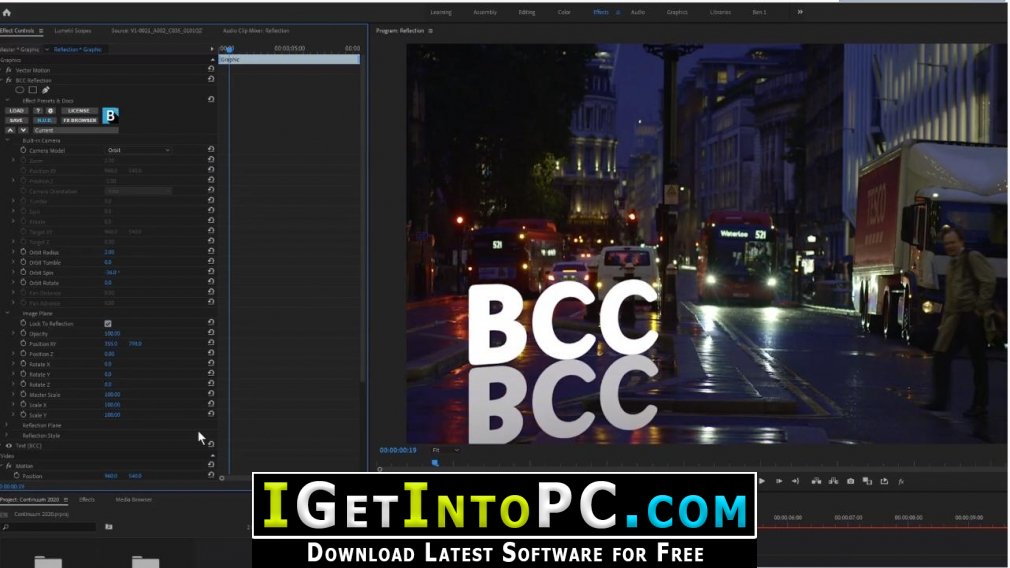Open the Fit zoom level dropdown
1010x568 pixels.
446,450
